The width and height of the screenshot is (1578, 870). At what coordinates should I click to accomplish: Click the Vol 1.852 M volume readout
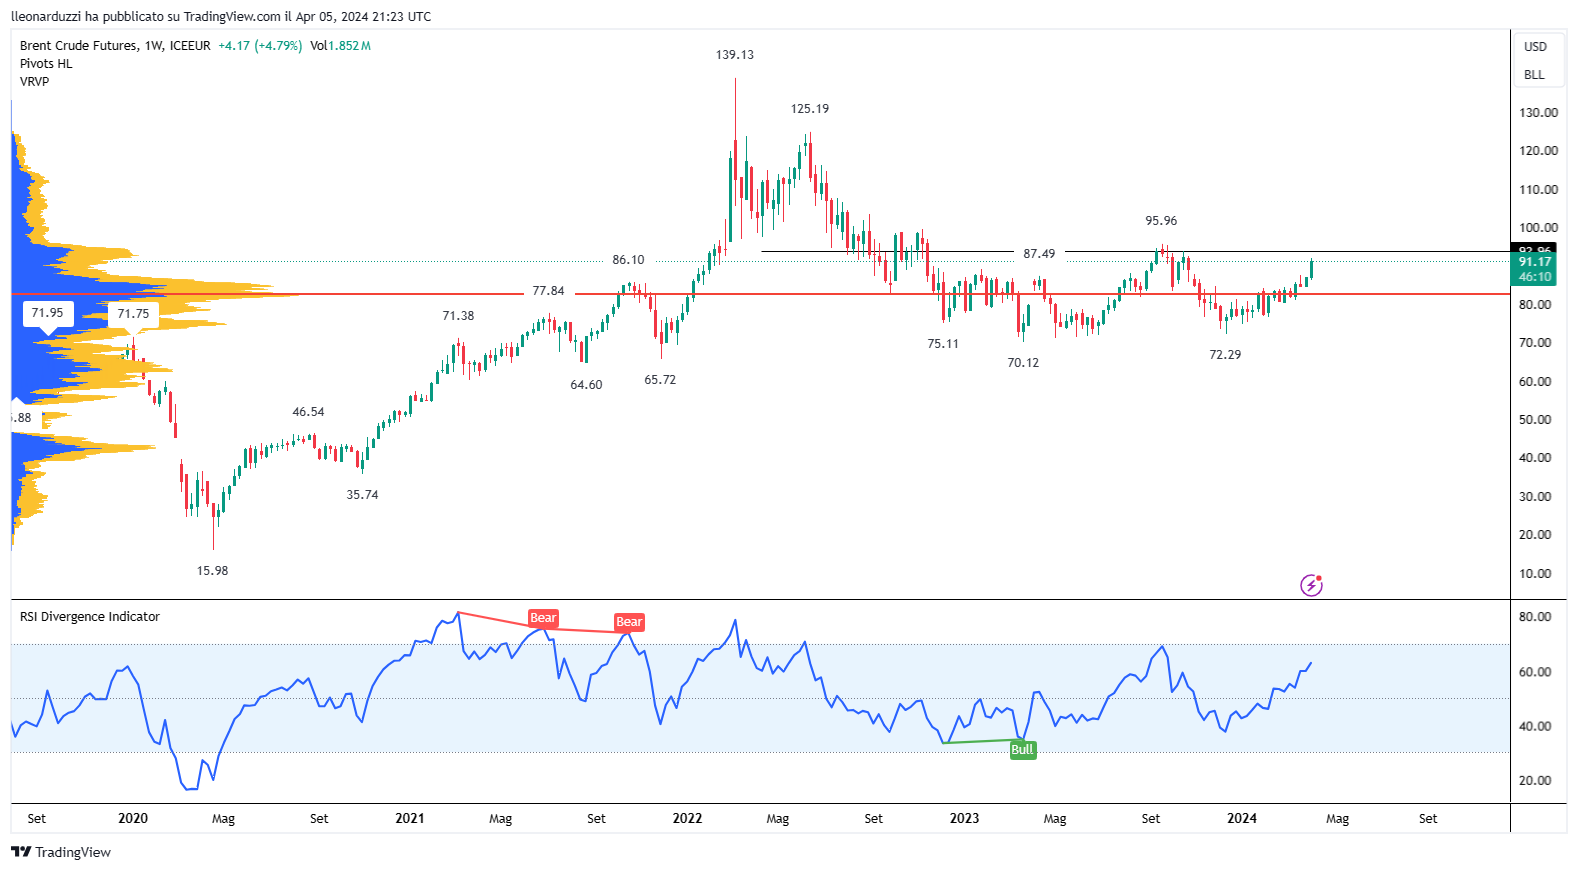click(x=340, y=46)
